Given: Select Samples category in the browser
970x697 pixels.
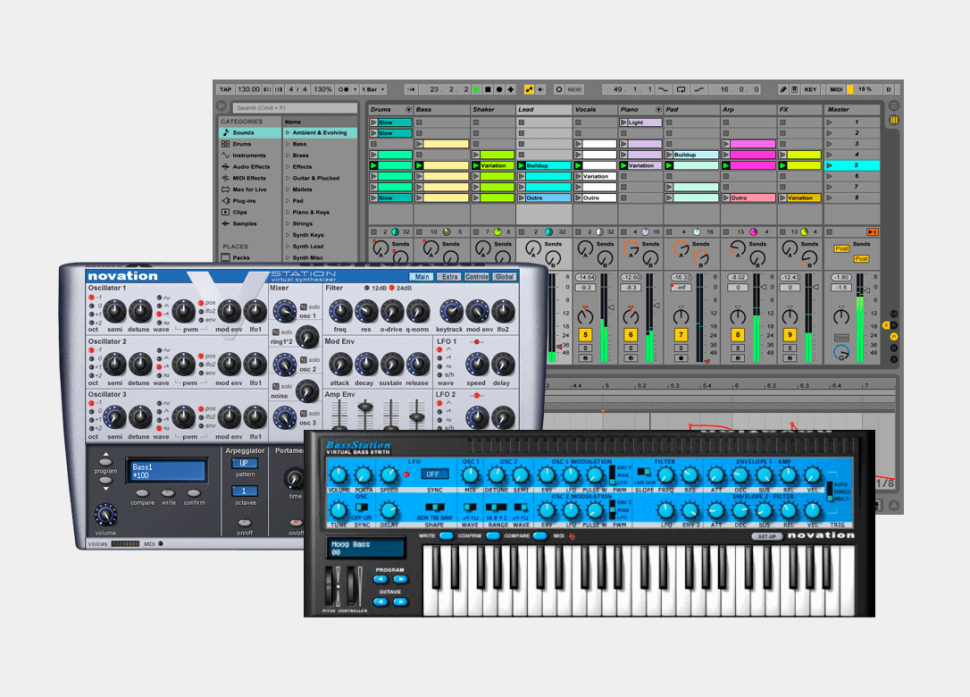Looking at the screenshot, I should pos(244,223).
